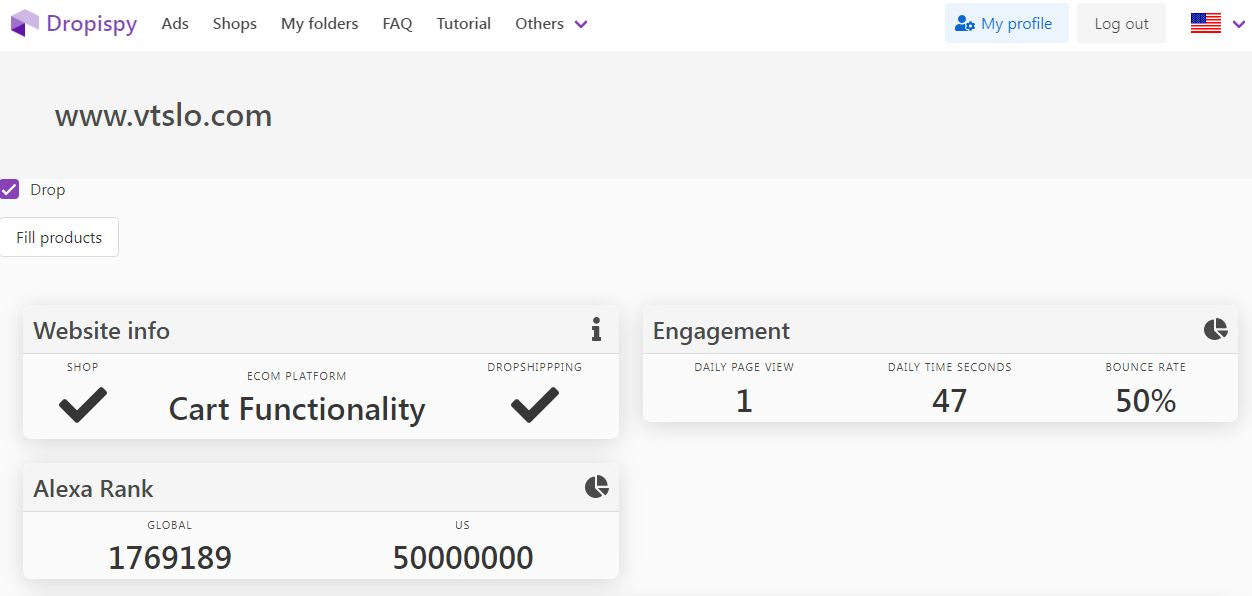Open the Tutorial section

[x=463, y=23]
